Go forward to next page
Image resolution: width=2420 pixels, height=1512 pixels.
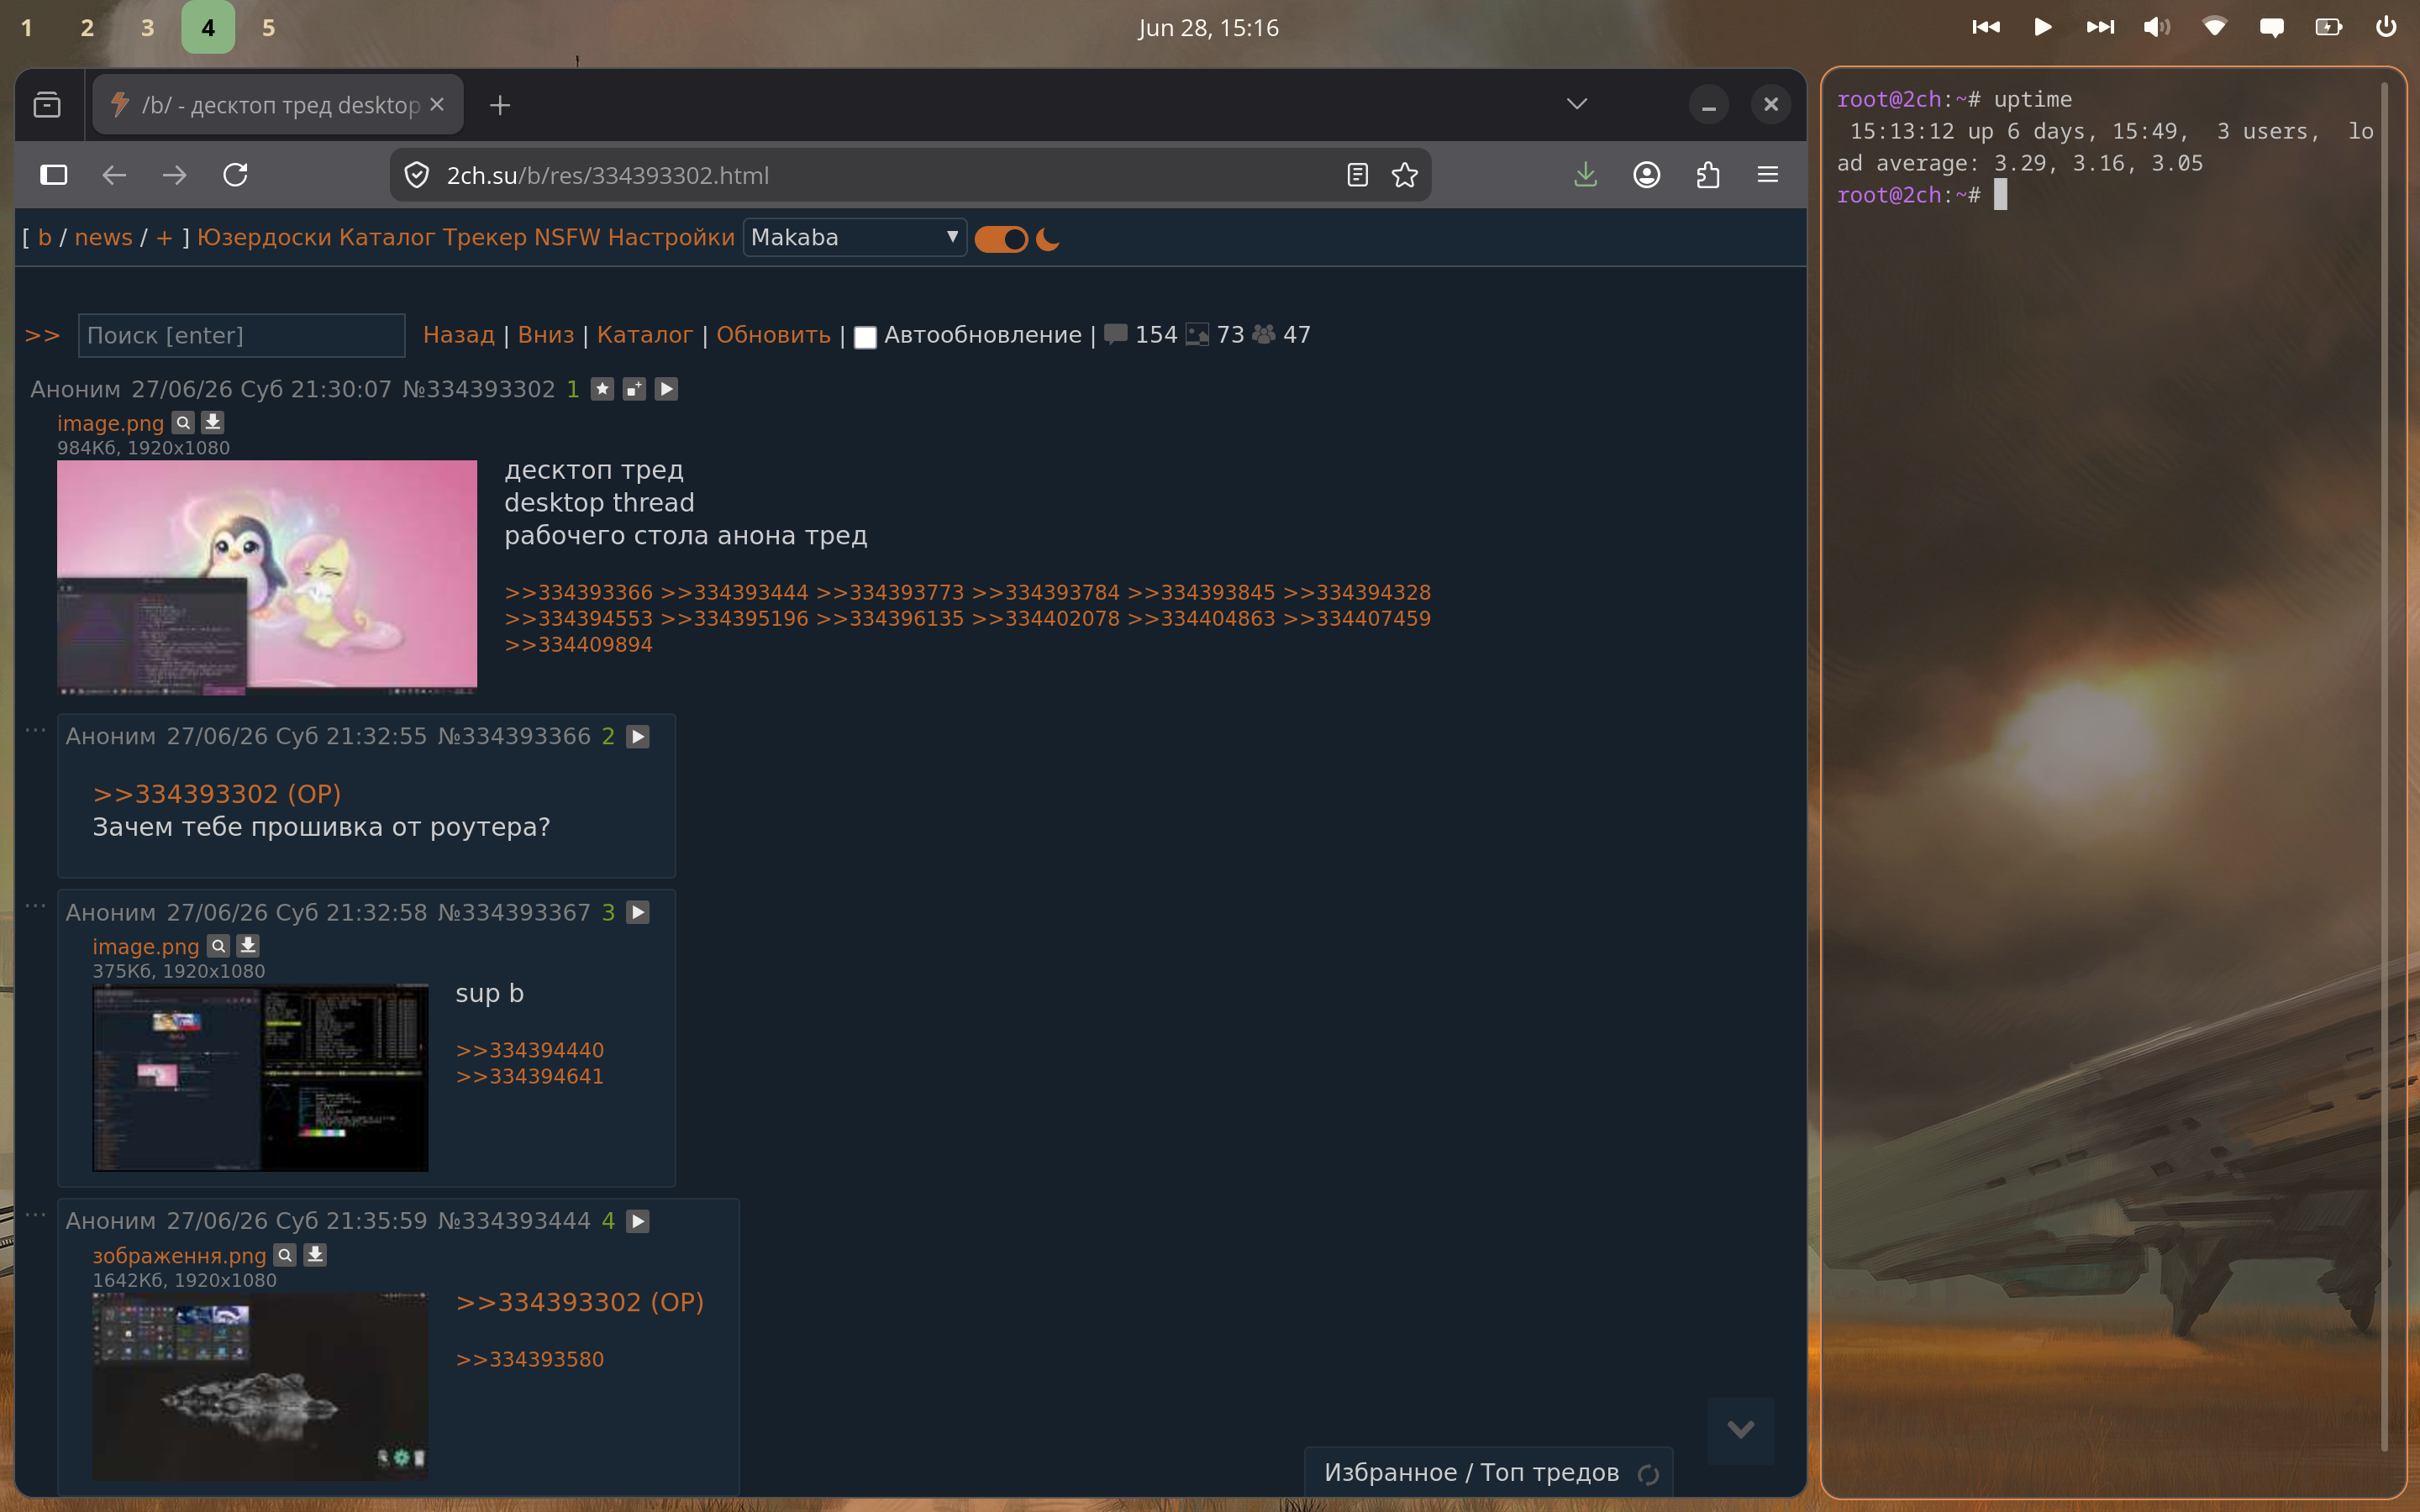click(x=174, y=175)
